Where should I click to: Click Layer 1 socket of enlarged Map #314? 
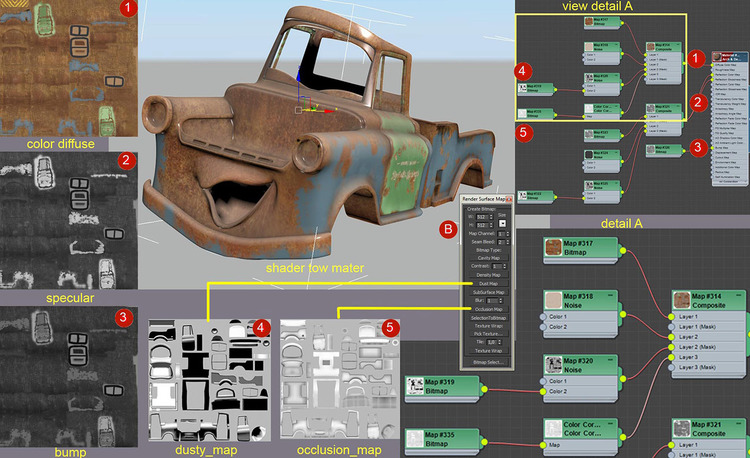671,317
